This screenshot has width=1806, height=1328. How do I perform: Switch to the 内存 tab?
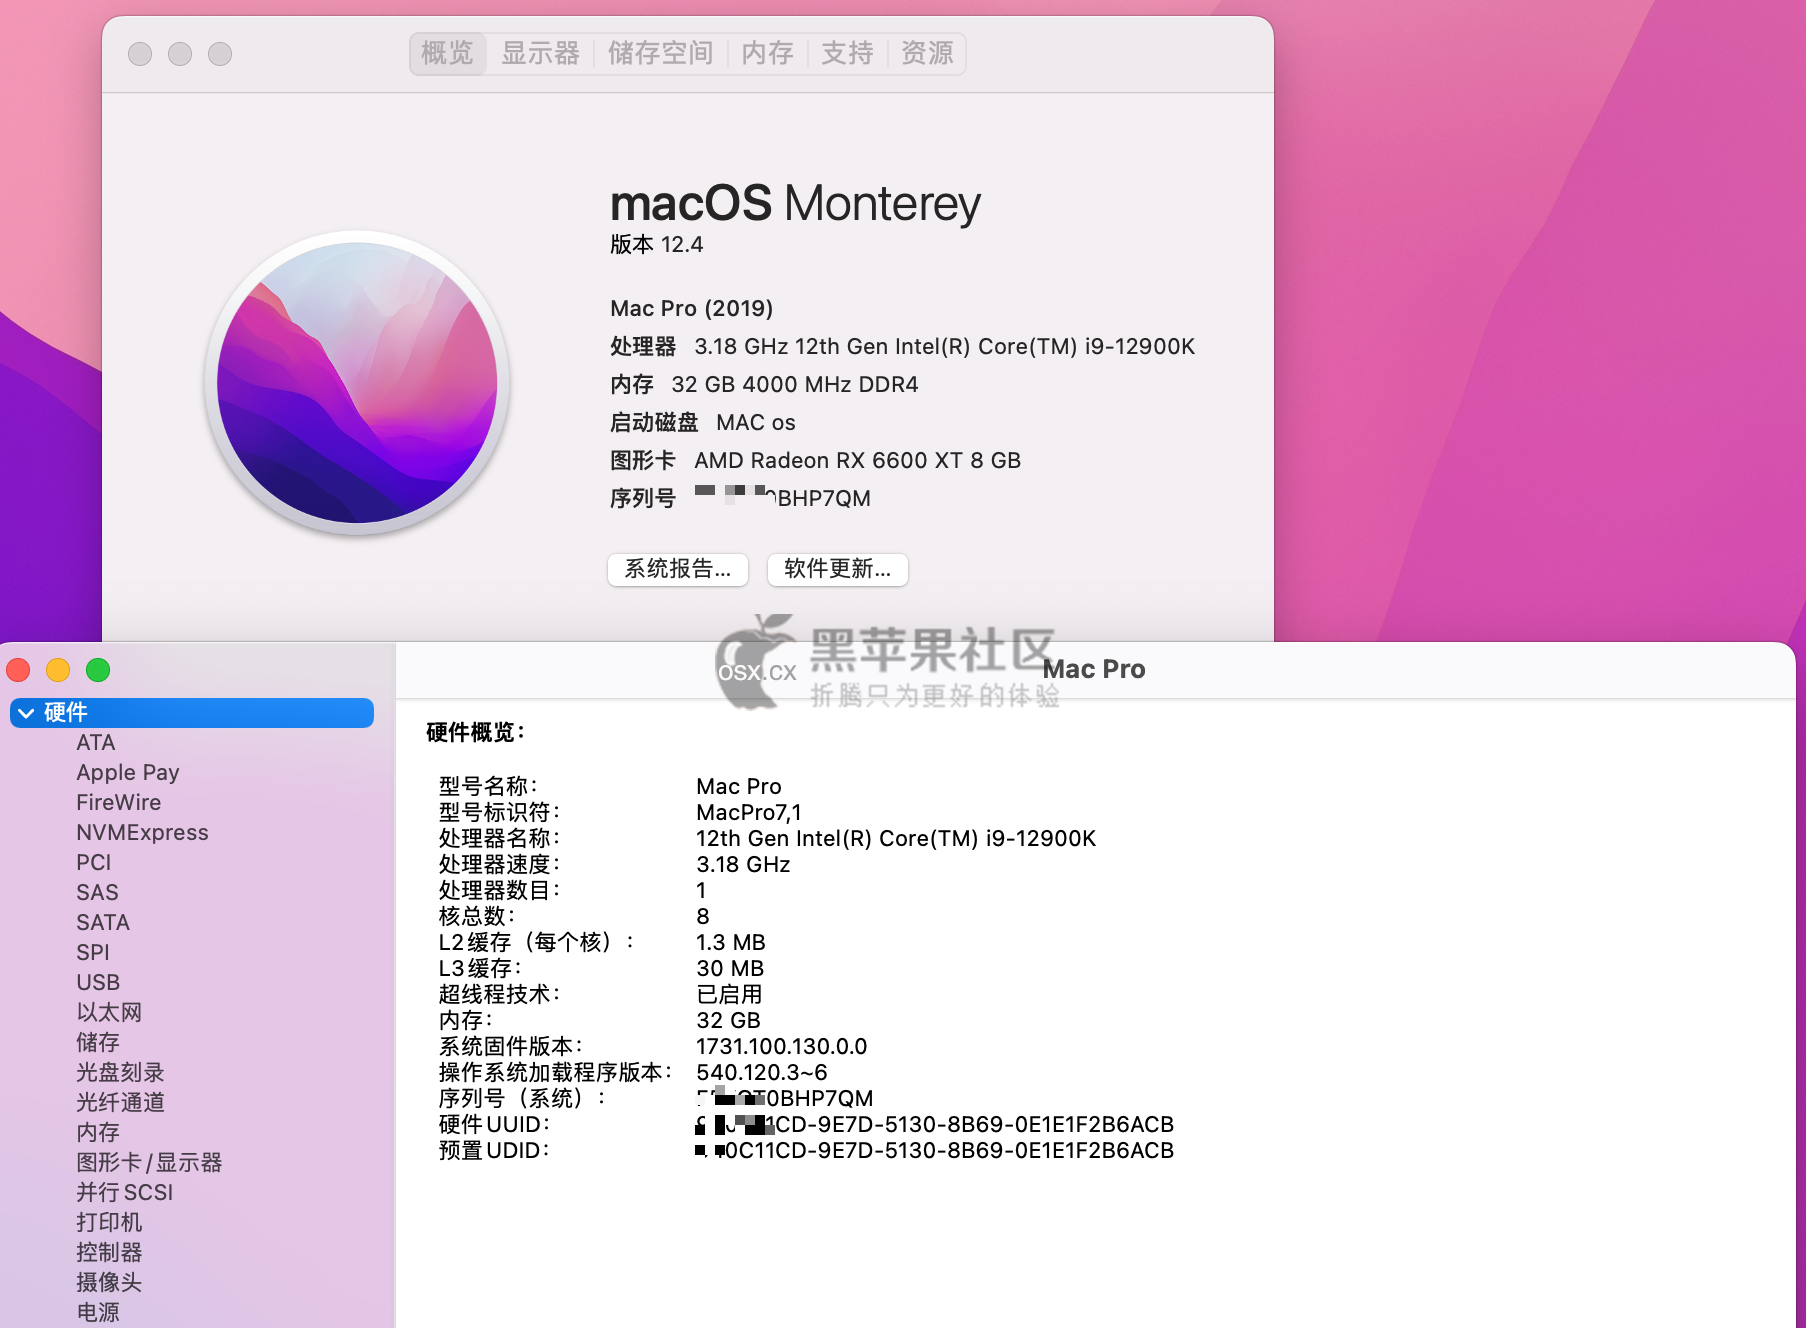coord(767,53)
